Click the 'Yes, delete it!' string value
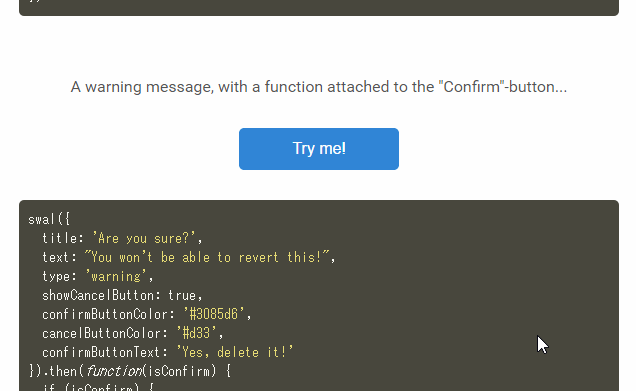Image resolution: width=636 pixels, height=391 pixels. click(x=235, y=352)
